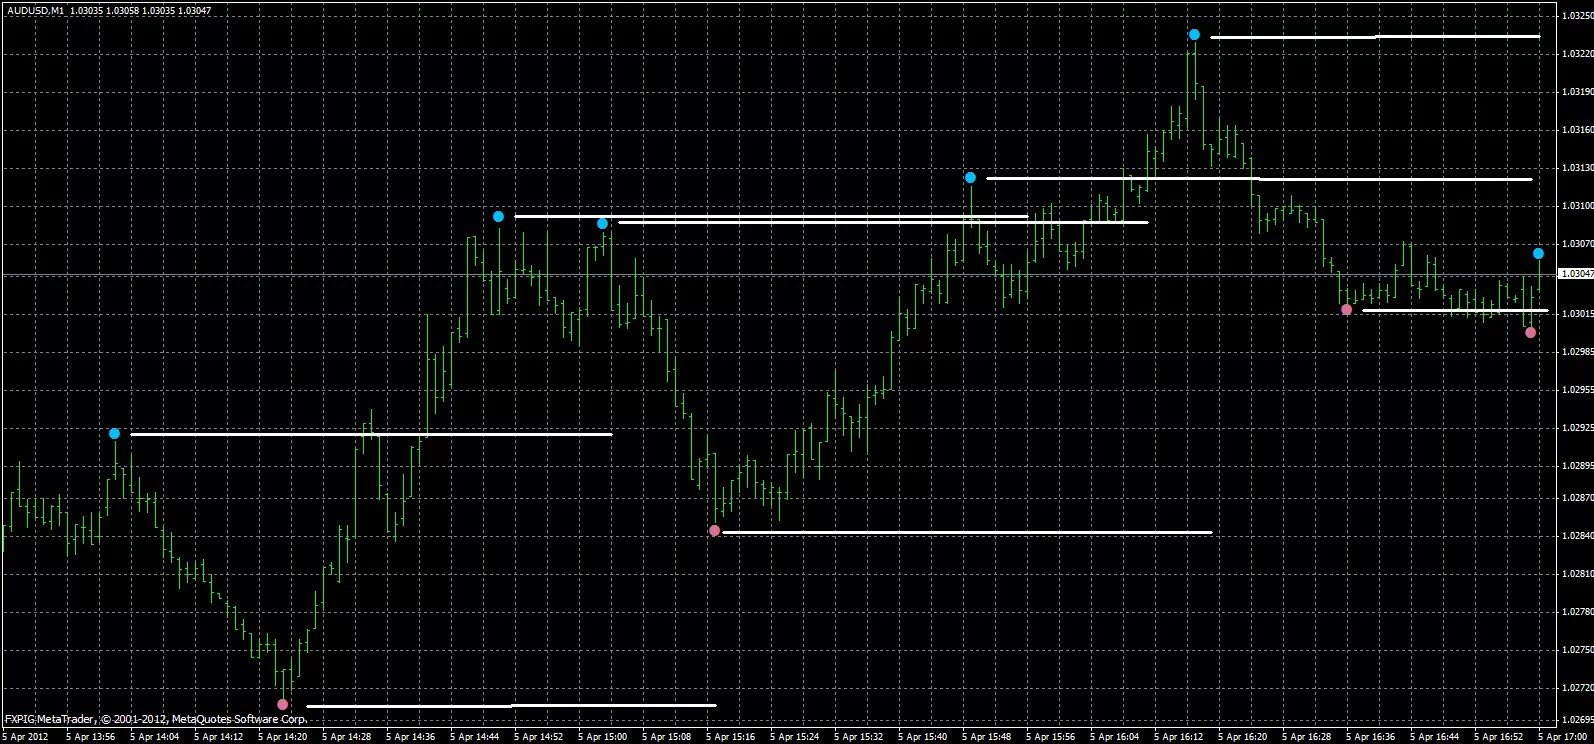Click the '5 Apr 14:20' time label
The width and height of the screenshot is (1594, 744).
pyautogui.click(x=284, y=737)
